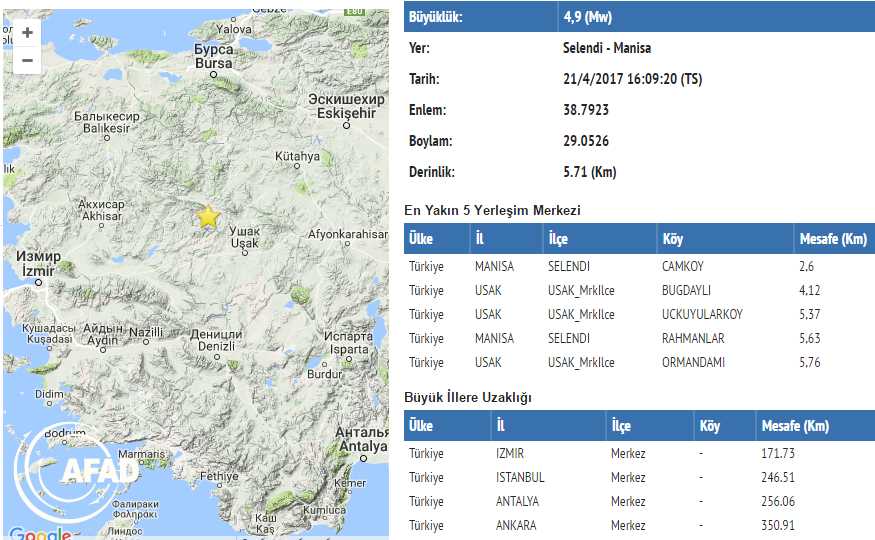Select the Selendi - Manisa location text
Viewport: 875px width, 540px height.
click(x=607, y=48)
